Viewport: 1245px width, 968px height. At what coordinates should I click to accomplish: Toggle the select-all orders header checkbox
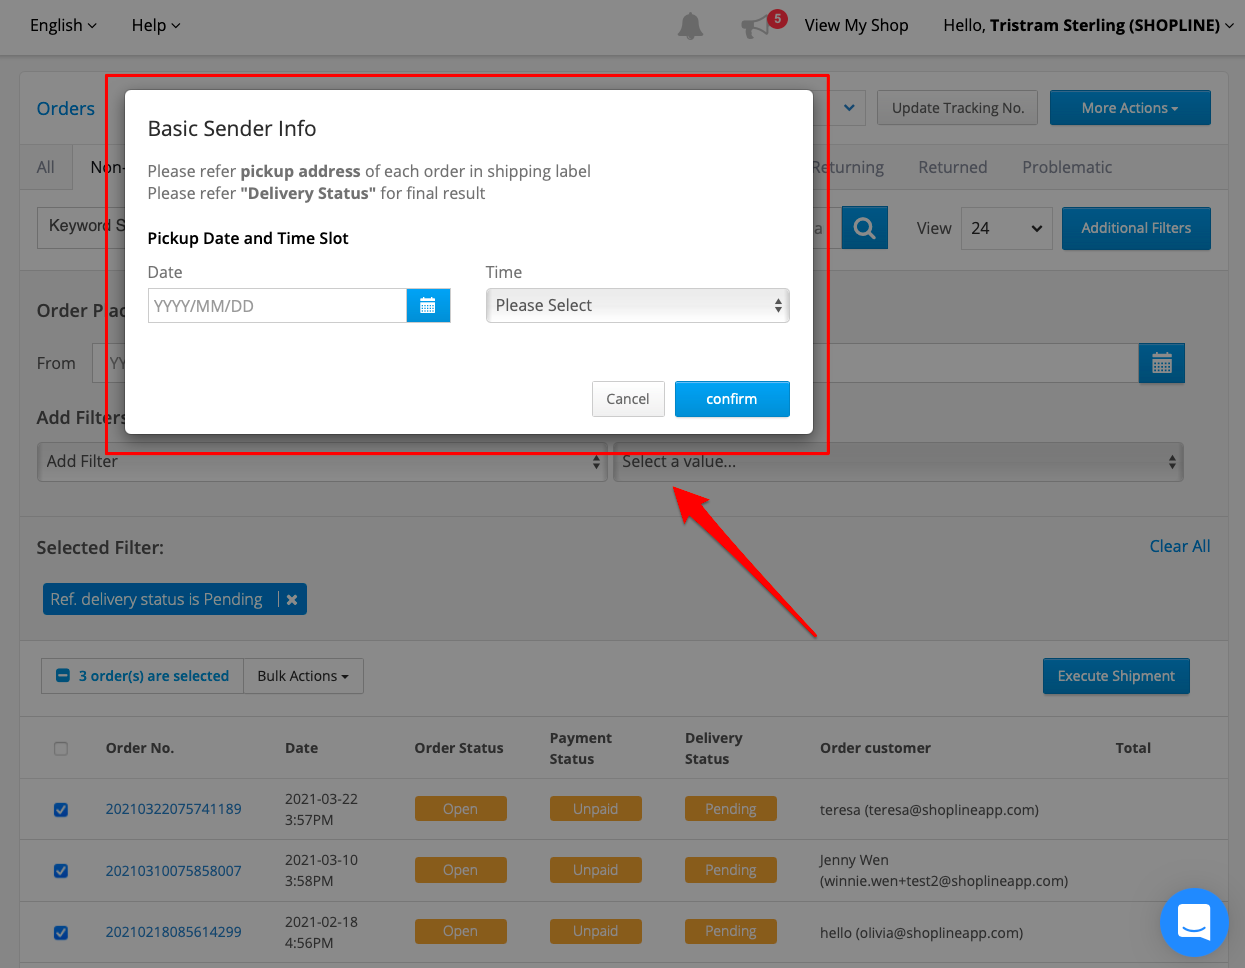[x=61, y=748]
